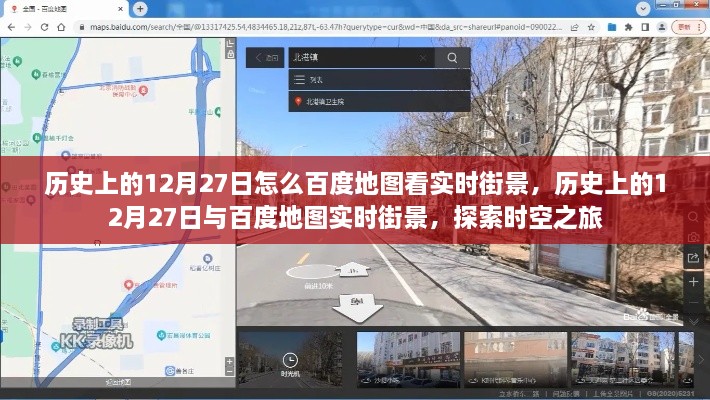
Task: Click the forward arrow on the road
Action: click(352, 269)
